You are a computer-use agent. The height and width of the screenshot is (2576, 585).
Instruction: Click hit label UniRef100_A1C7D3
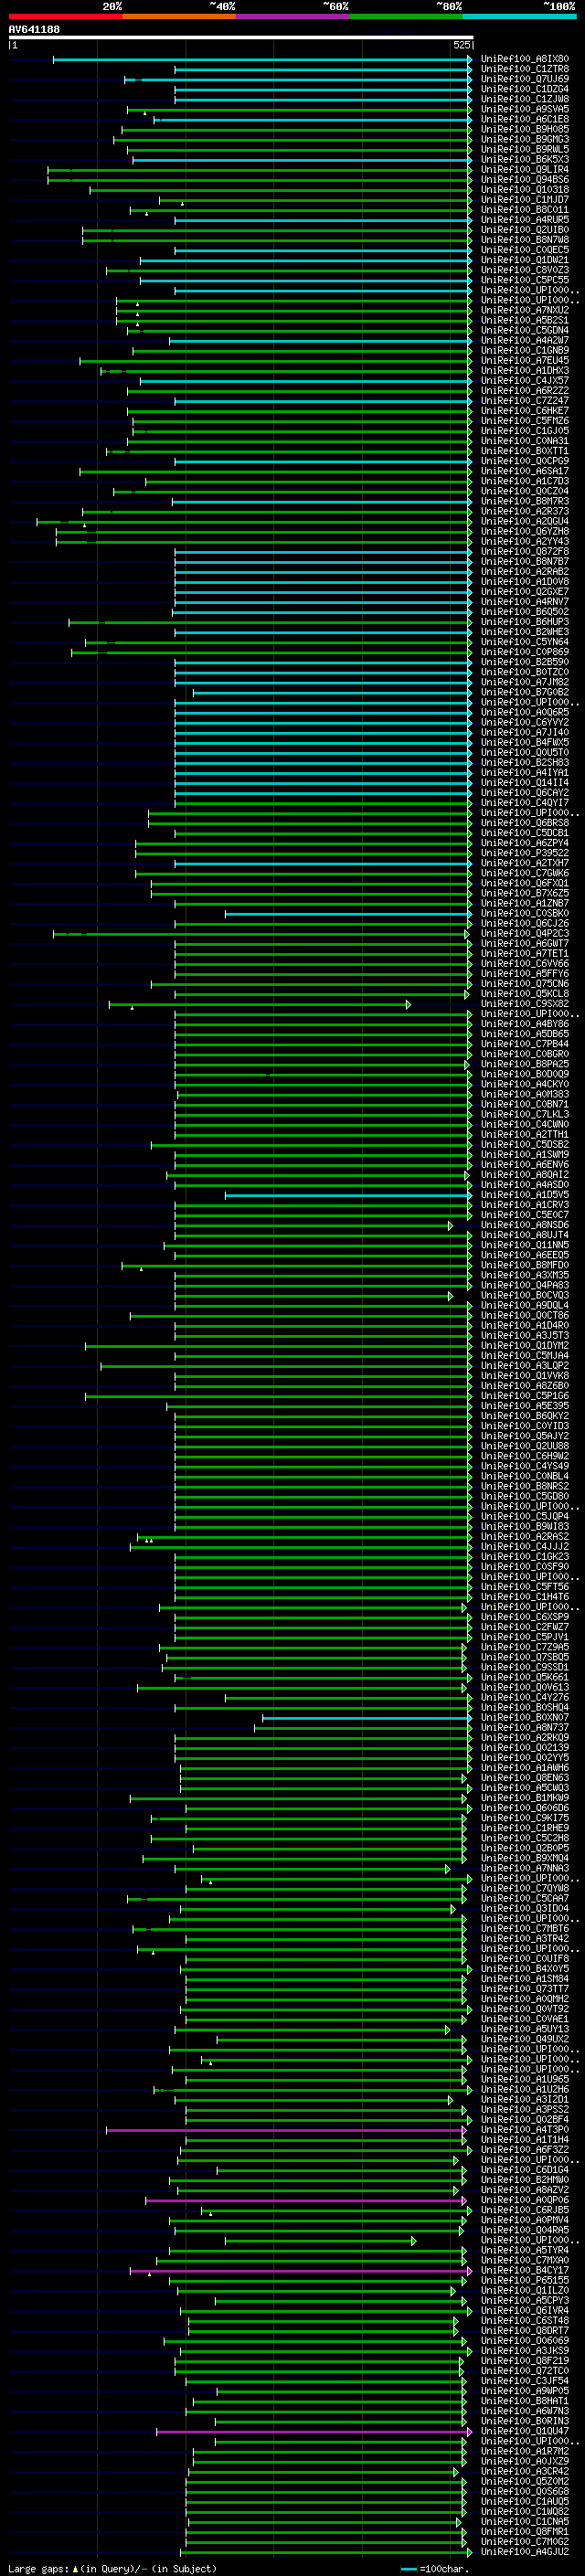(525, 481)
